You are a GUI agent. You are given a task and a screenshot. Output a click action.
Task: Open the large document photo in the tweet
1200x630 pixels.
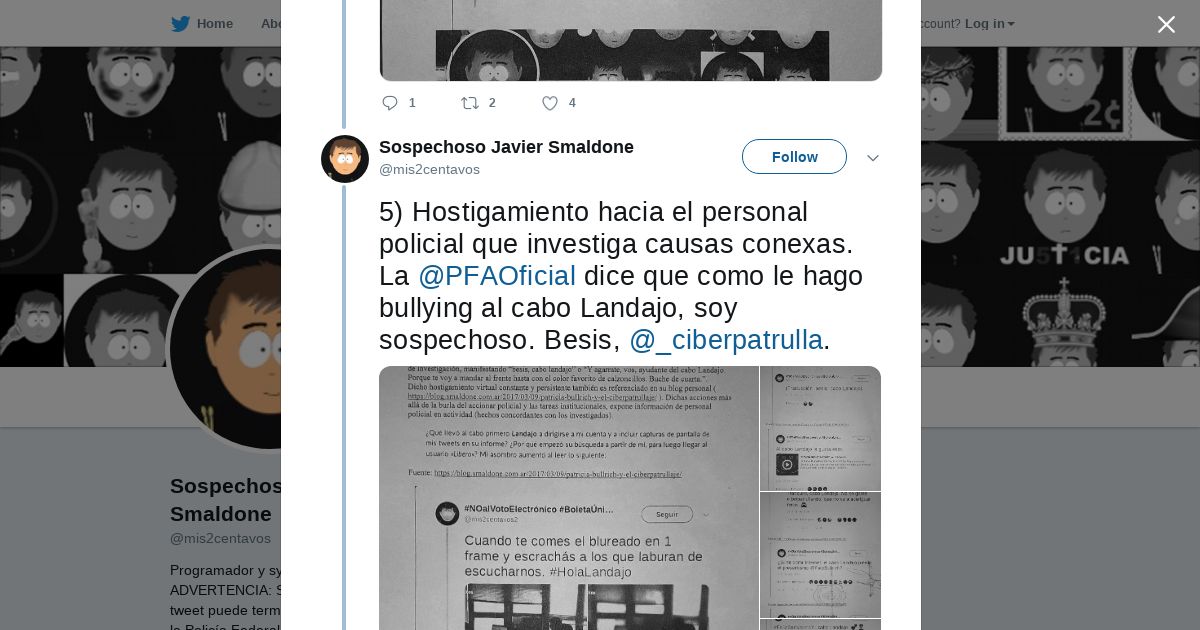[x=569, y=498]
